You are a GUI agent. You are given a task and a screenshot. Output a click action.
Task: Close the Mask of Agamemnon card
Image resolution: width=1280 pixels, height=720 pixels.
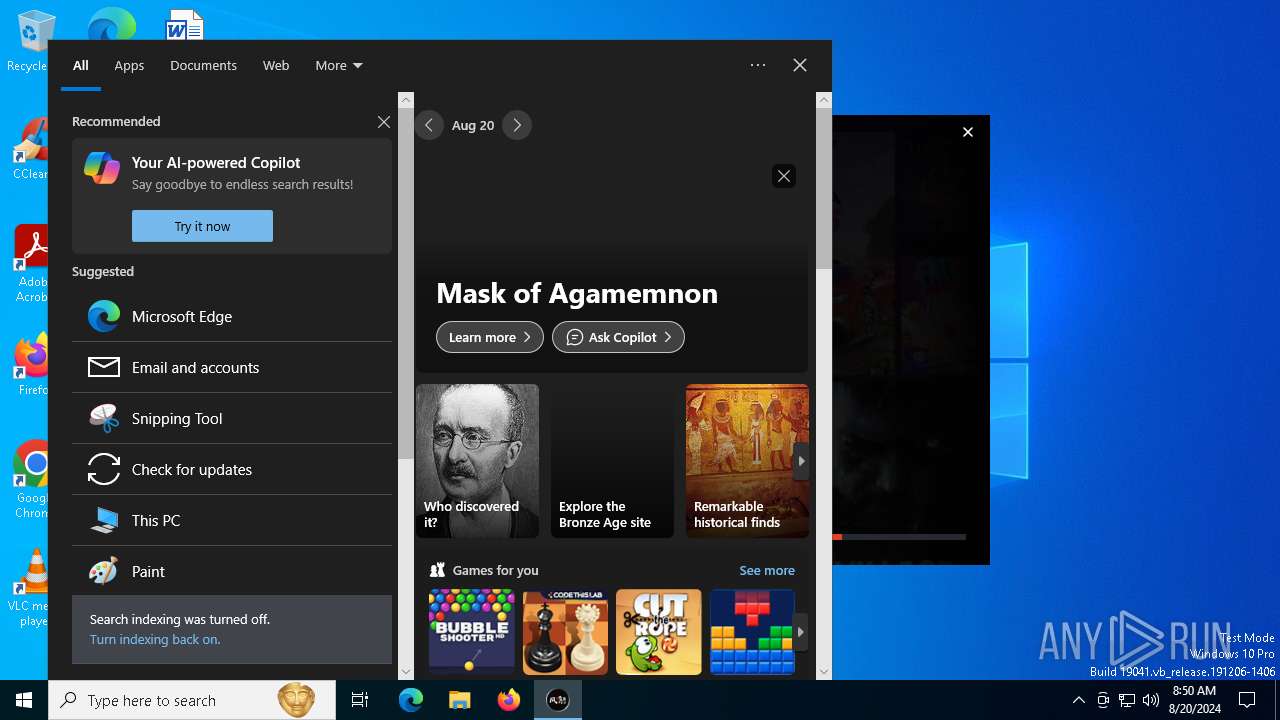(x=784, y=176)
